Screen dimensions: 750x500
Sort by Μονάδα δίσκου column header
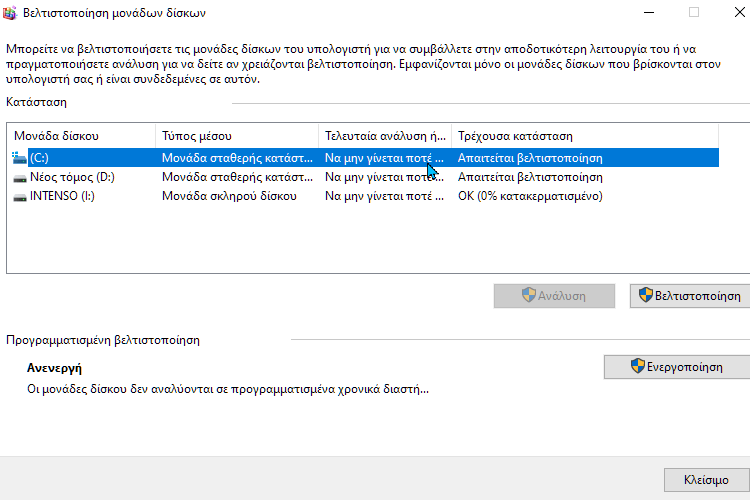coord(81,136)
